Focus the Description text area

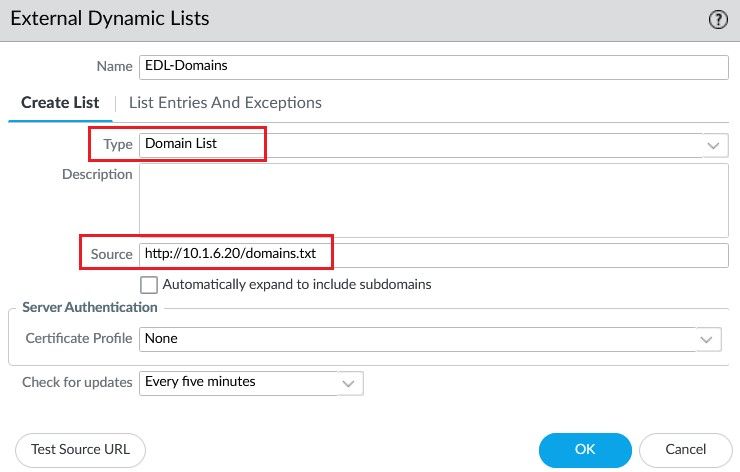[x=433, y=200]
